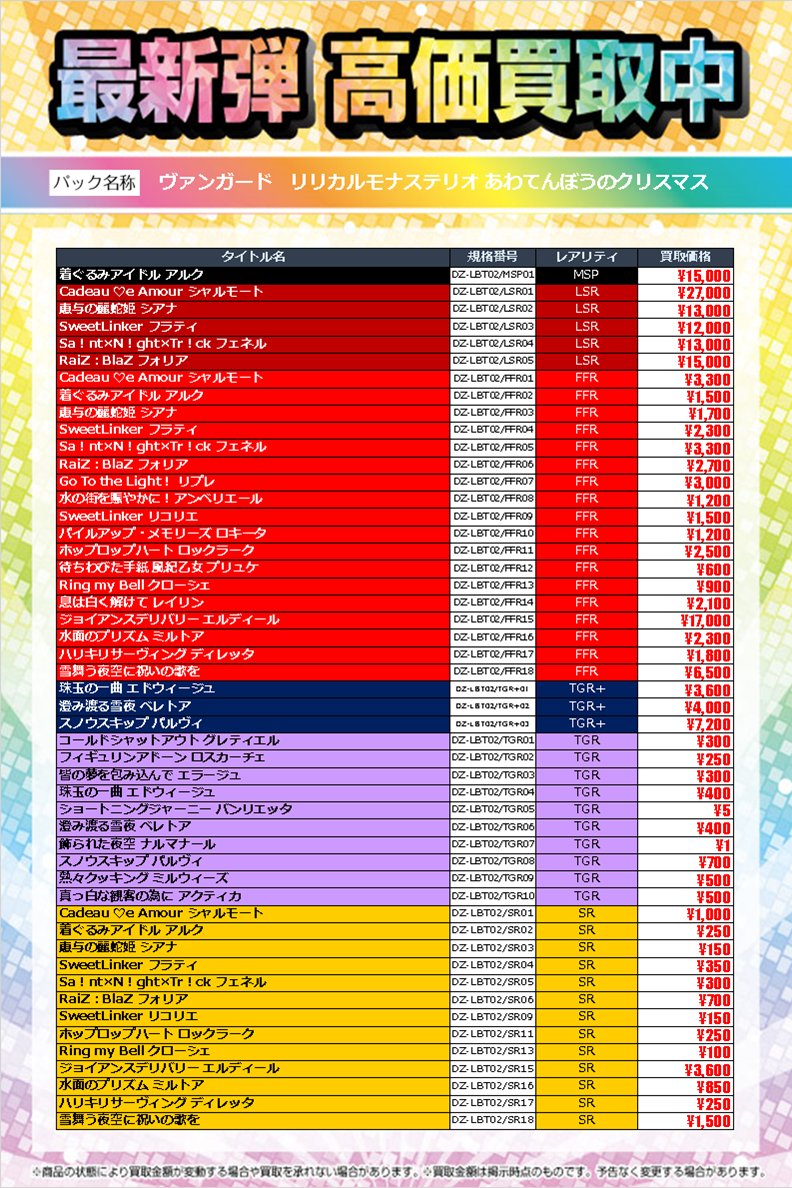Select title バイルアップ・メモリーズ ロキータ
792x1188 pixels.
[162, 533]
